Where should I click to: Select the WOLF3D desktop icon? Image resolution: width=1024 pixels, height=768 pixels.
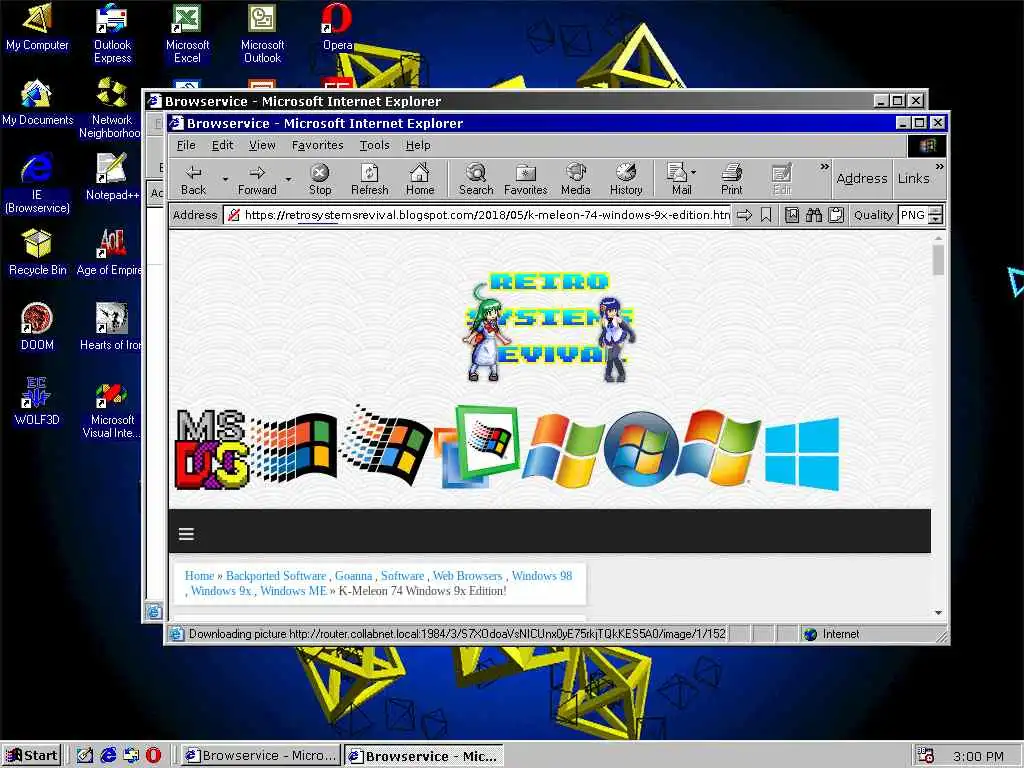point(37,401)
